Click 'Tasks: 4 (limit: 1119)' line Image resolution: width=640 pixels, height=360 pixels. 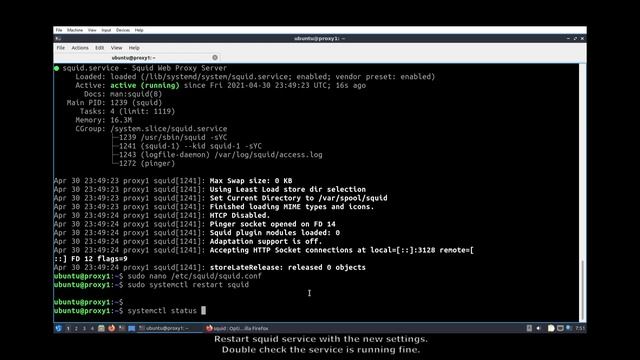tap(127, 111)
